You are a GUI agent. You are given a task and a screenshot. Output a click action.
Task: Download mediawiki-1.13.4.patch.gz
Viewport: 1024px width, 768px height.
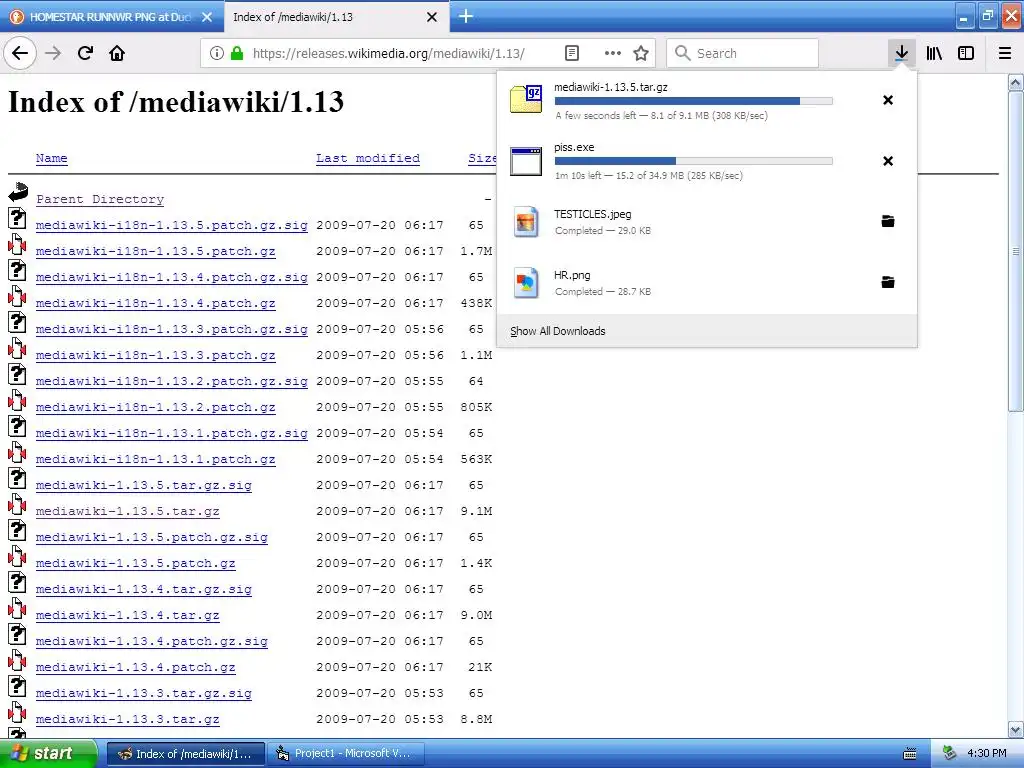[x=136, y=667]
